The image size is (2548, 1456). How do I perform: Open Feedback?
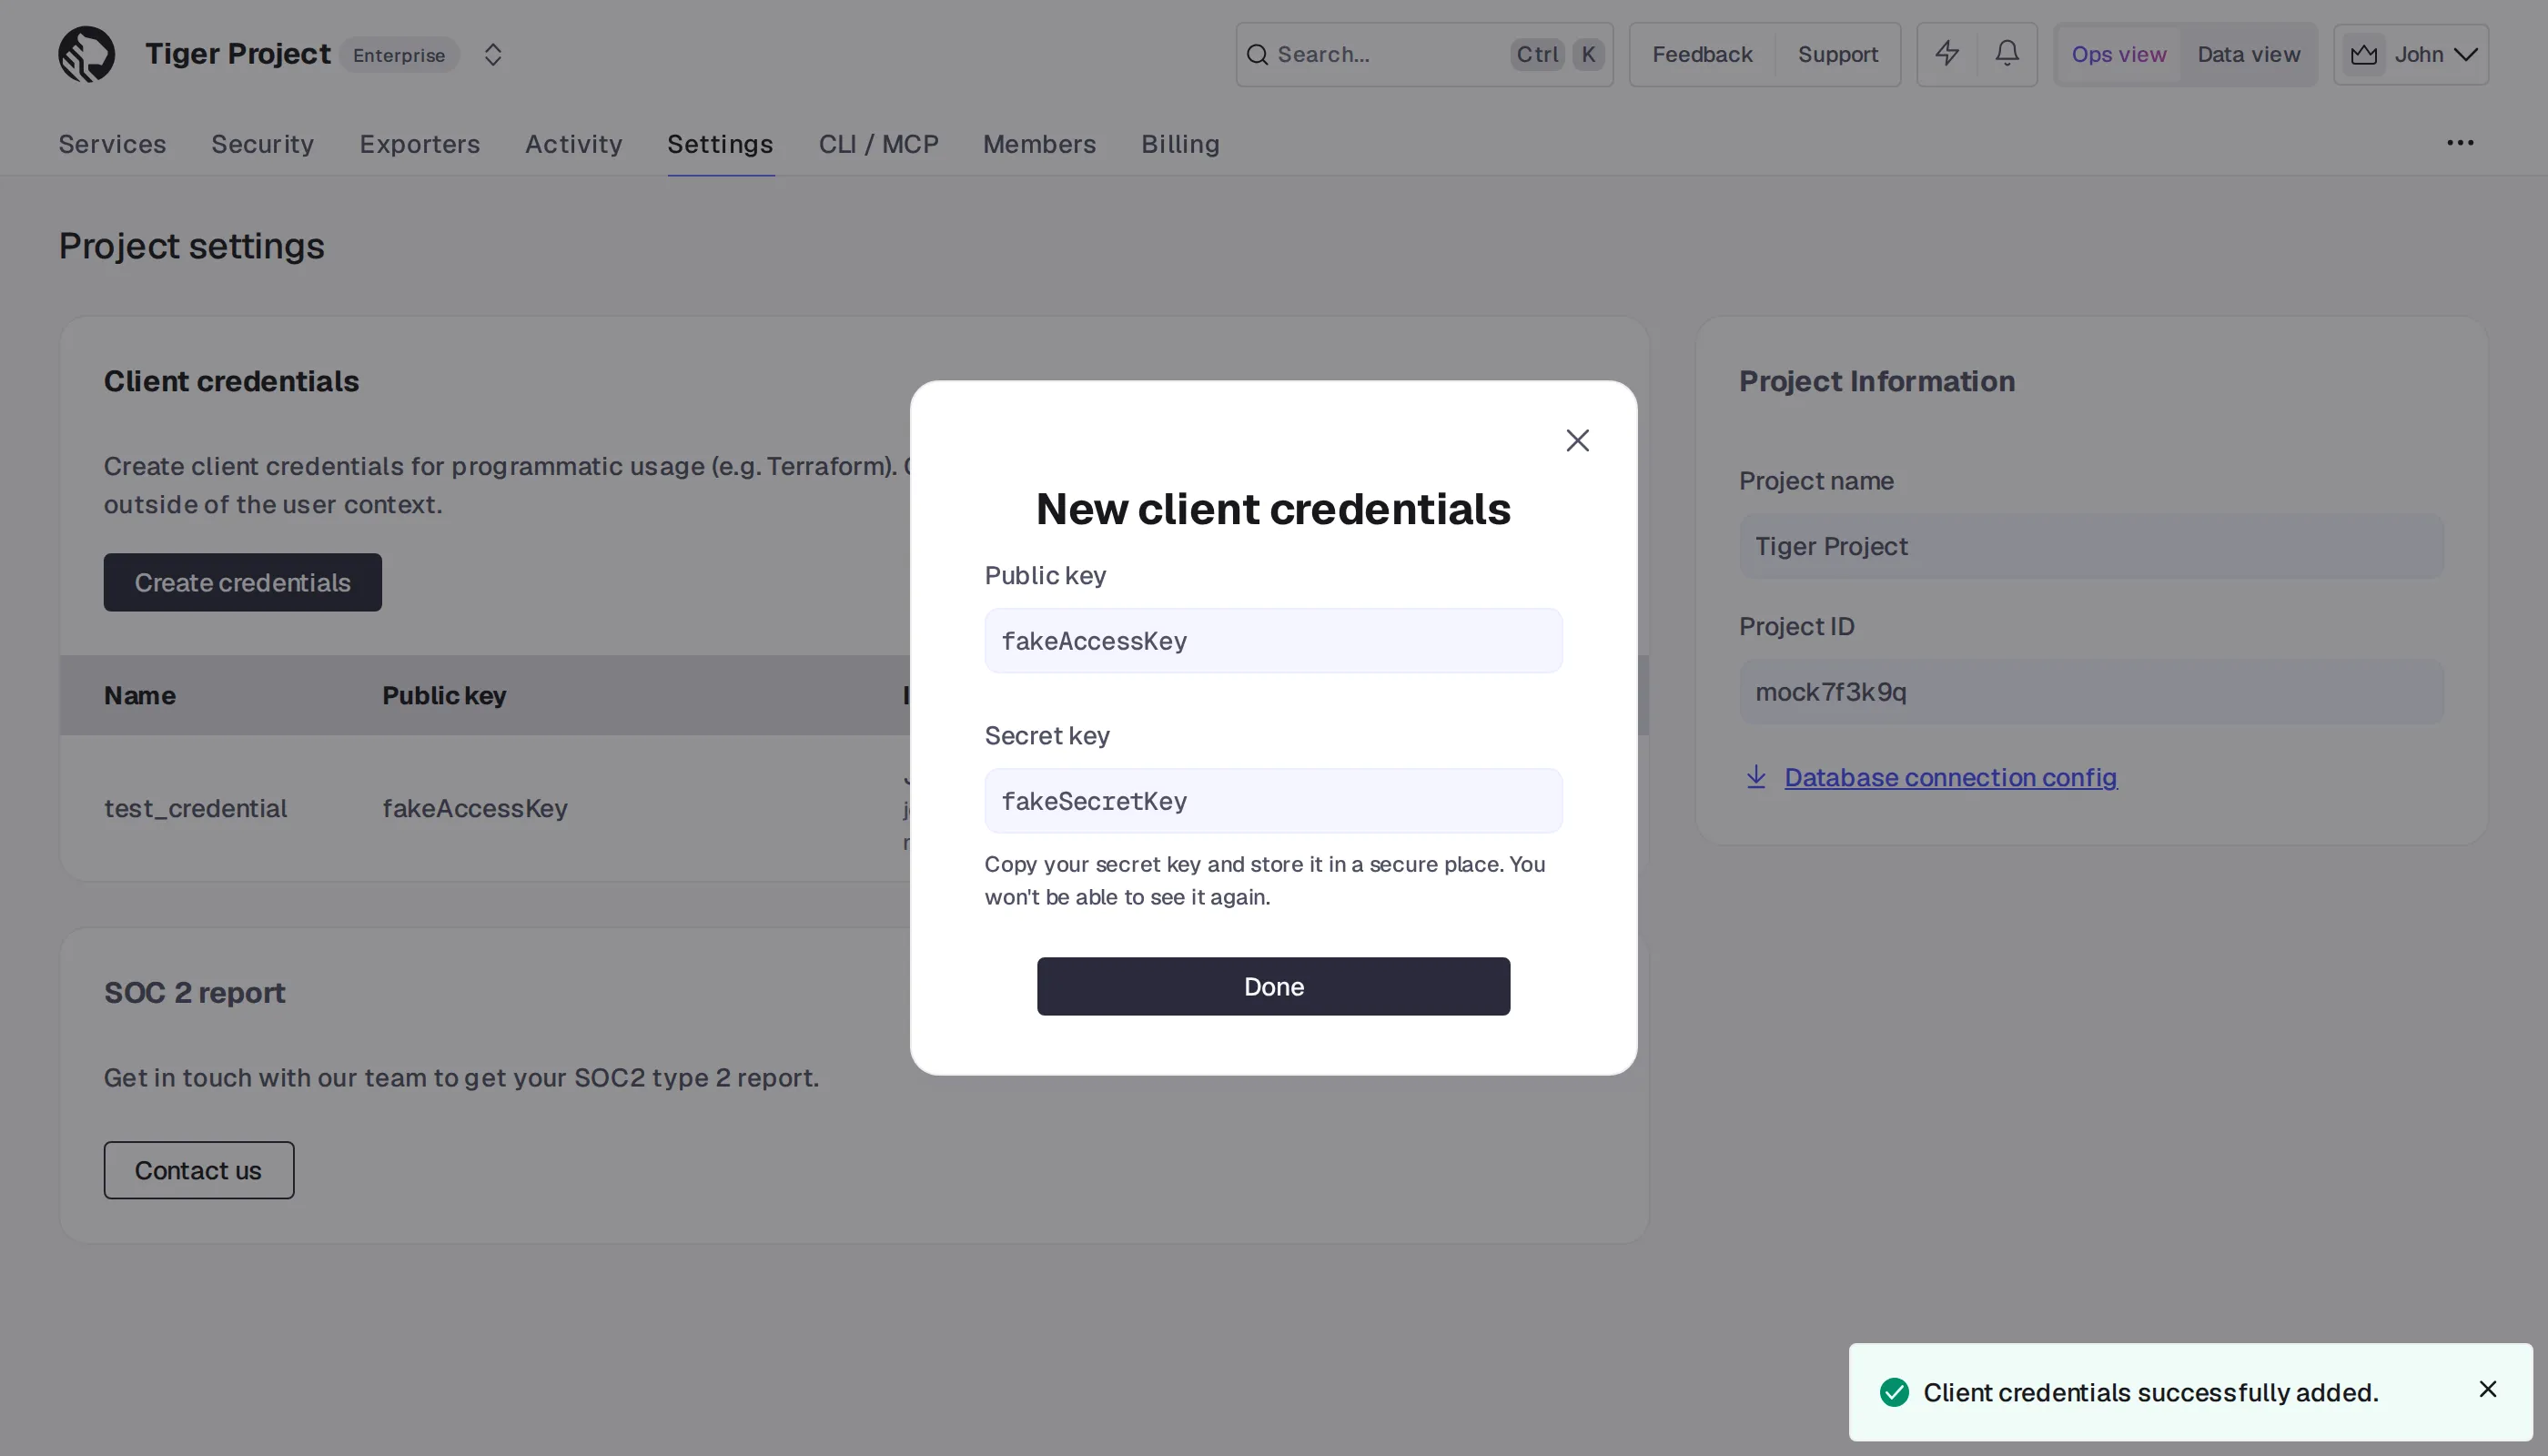[1702, 54]
